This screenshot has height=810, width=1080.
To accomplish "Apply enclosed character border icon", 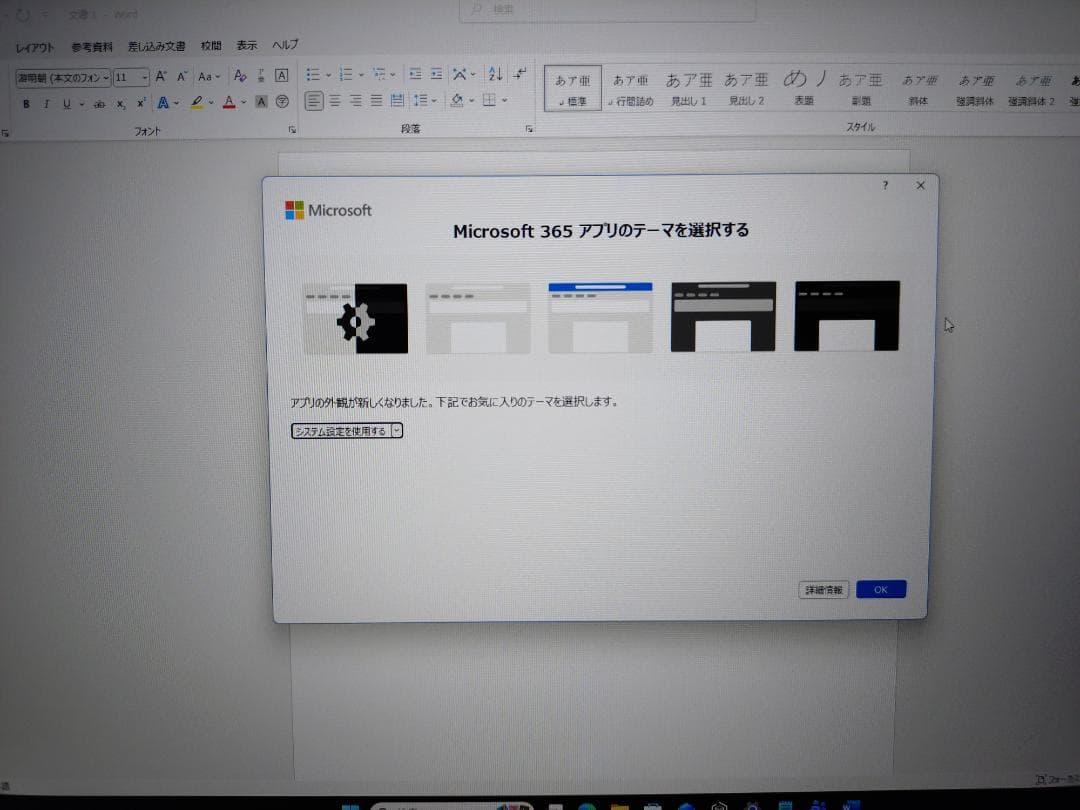I will [x=282, y=76].
